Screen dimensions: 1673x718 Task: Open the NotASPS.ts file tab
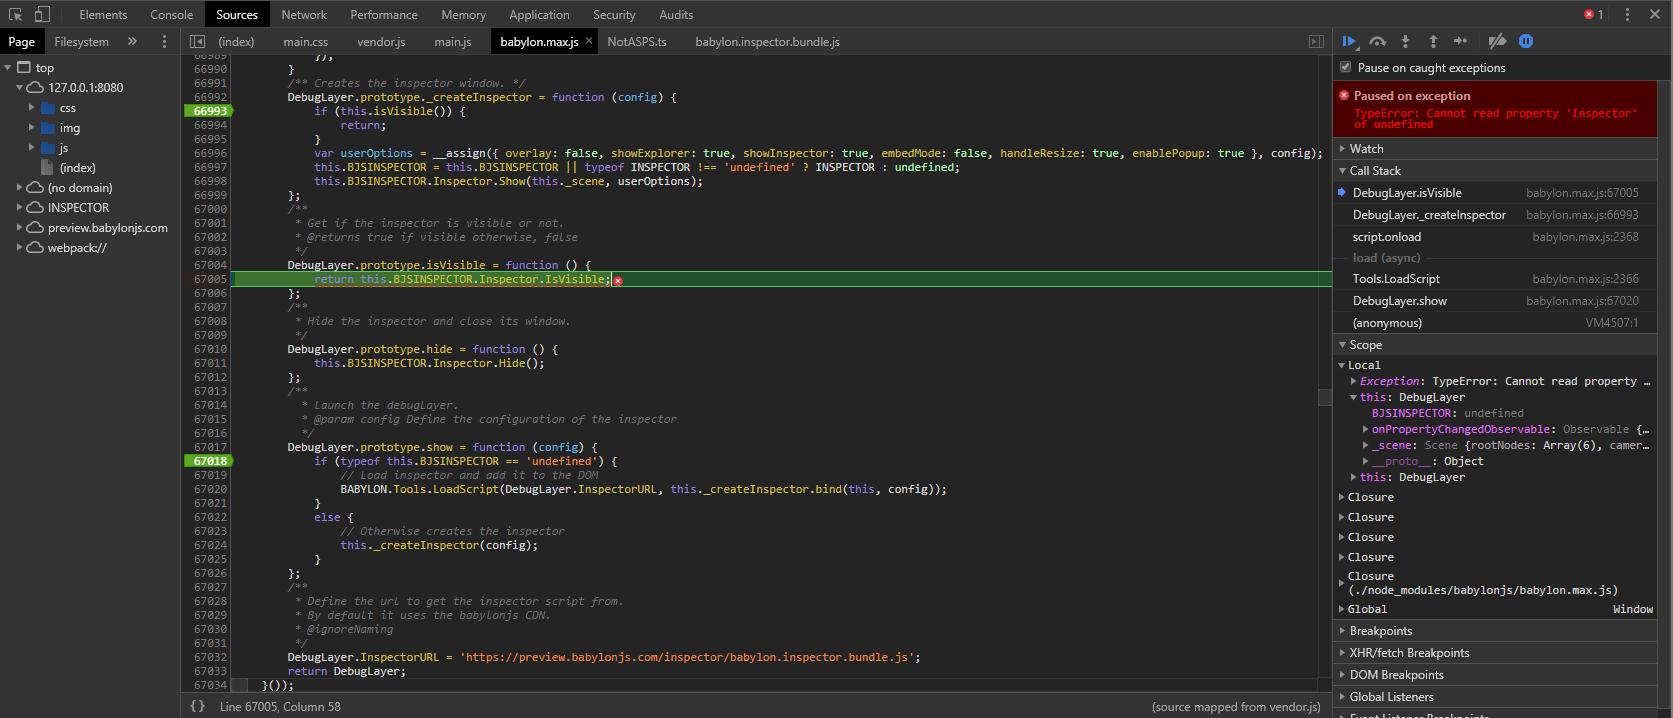(x=637, y=42)
